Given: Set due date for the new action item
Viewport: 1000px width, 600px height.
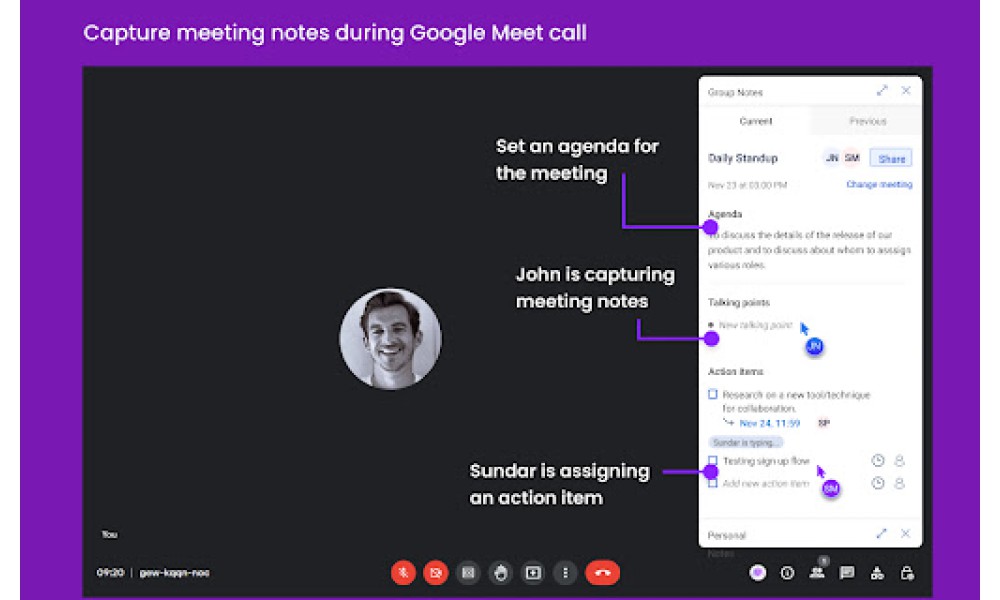Looking at the screenshot, I should pos(878,483).
